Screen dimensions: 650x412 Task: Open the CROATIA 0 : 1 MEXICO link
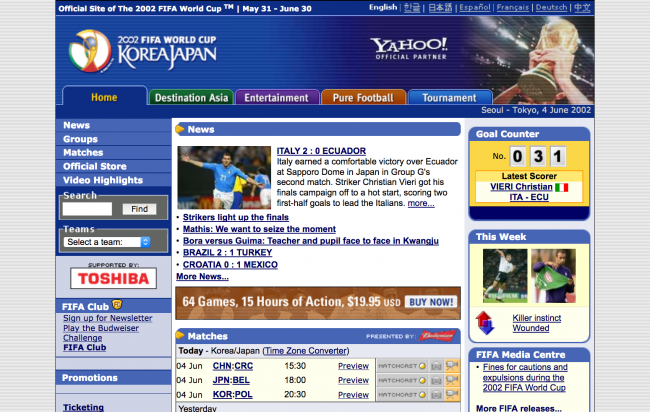[x=230, y=264]
